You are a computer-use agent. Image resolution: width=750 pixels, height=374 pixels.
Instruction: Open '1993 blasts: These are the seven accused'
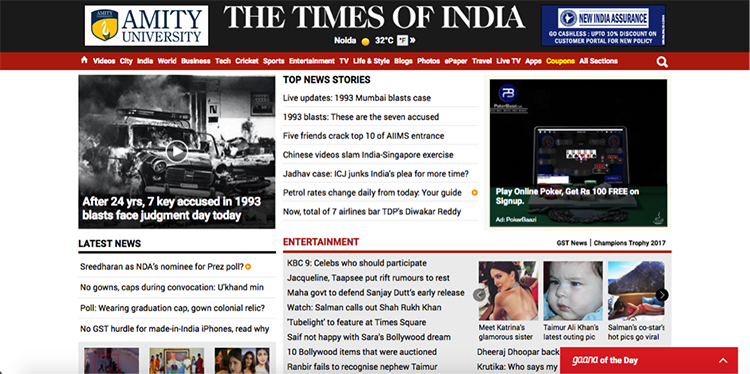click(x=361, y=117)
